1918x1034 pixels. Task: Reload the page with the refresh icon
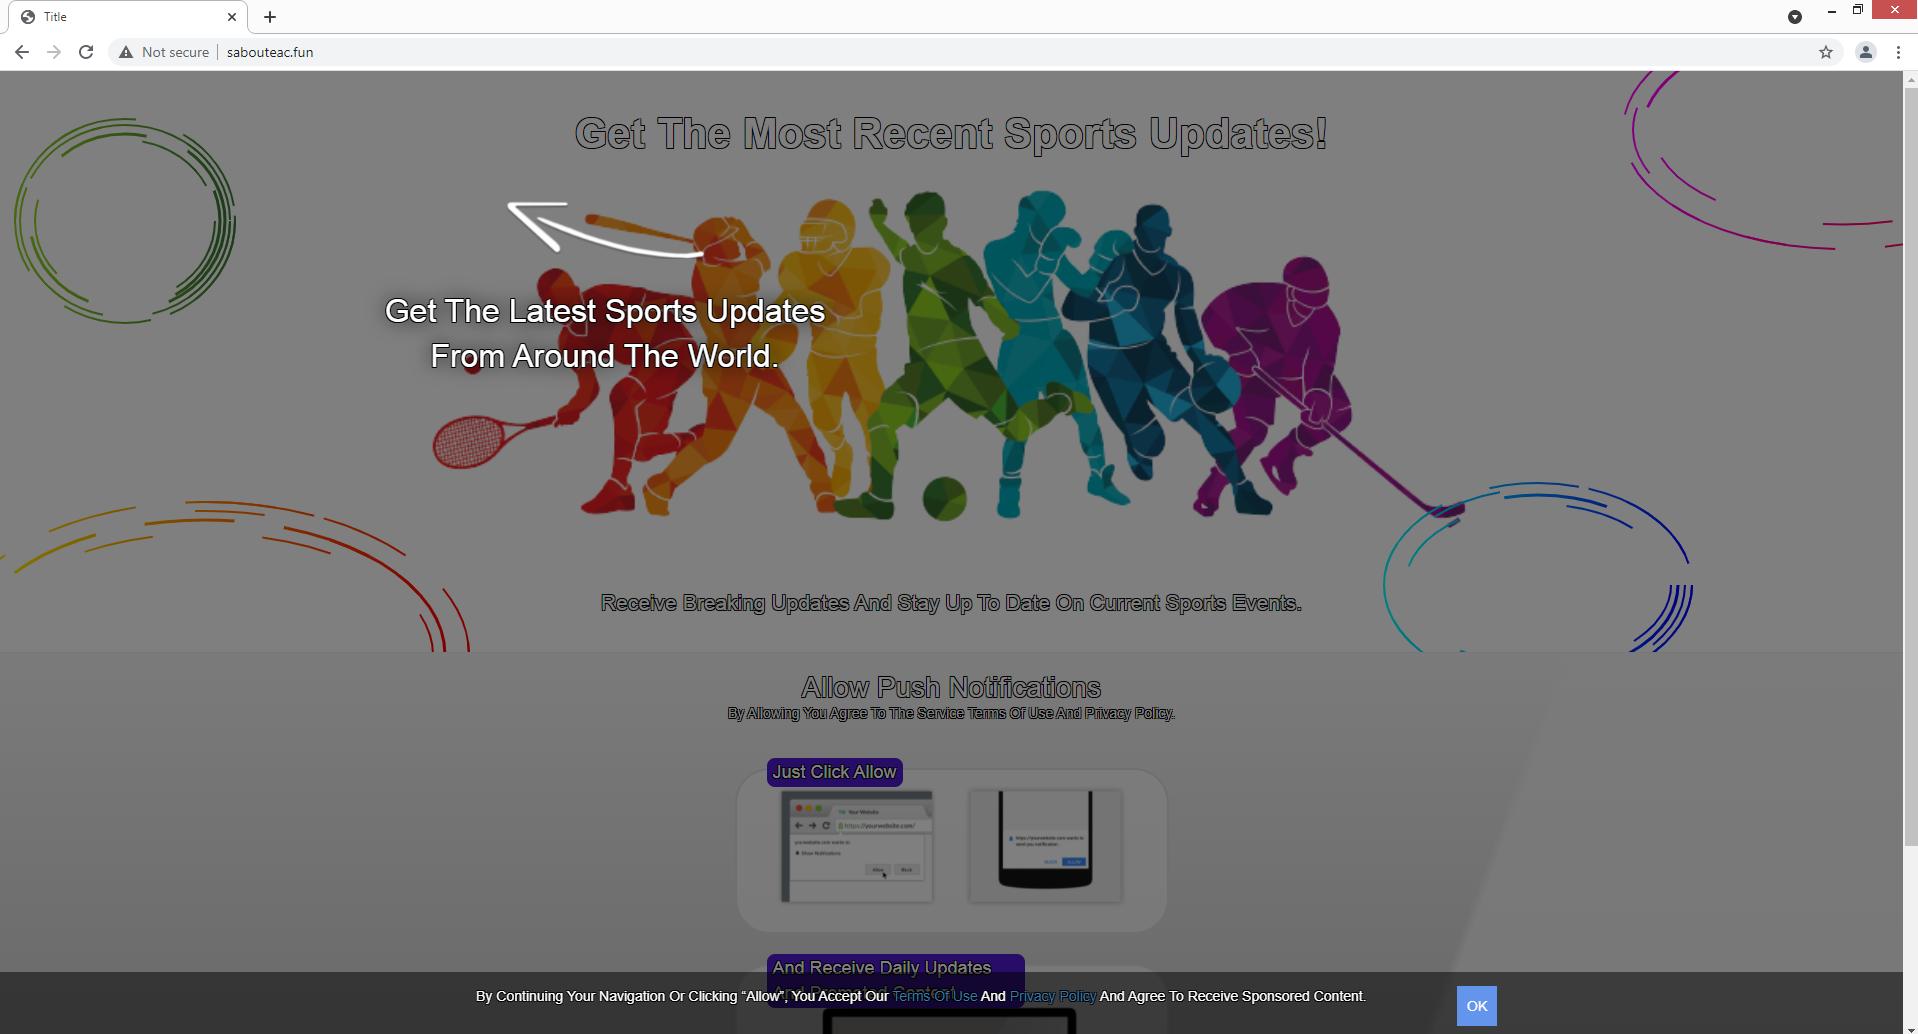tap(86, 52)
